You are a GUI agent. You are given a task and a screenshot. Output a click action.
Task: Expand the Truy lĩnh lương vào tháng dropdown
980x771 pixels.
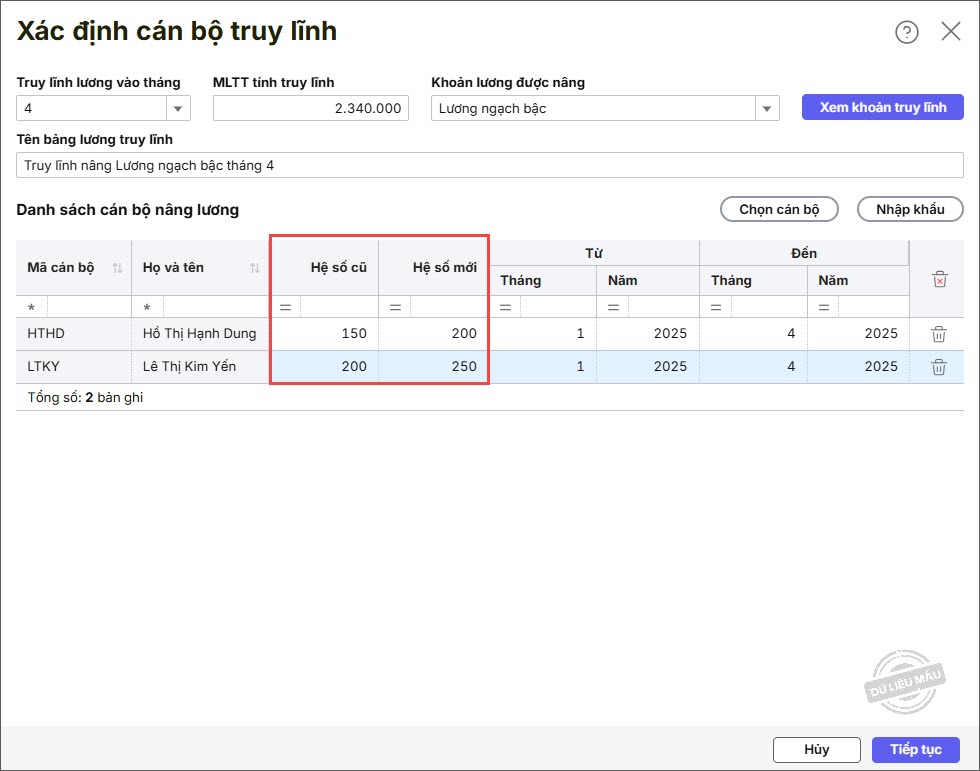click(178, 109)
